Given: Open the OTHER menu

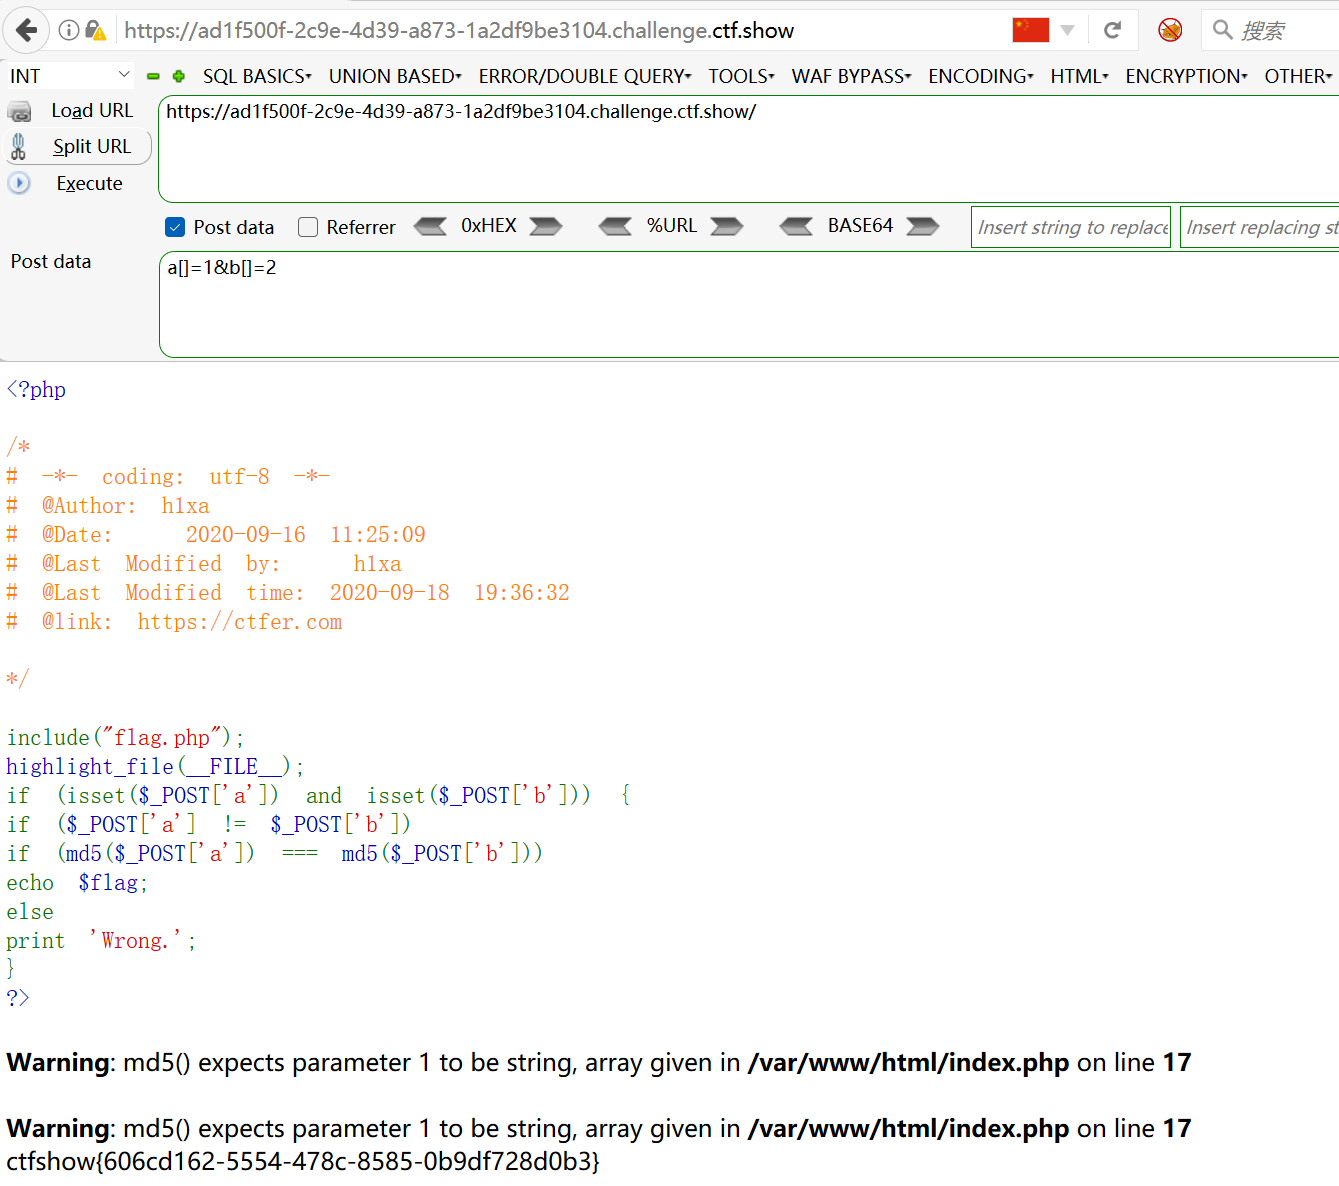Looking at the screenshot, I should [1298, 76].
